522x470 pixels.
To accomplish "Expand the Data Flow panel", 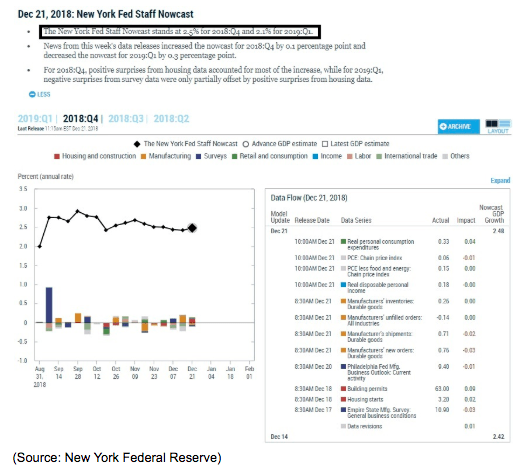I will coord(500,180).
